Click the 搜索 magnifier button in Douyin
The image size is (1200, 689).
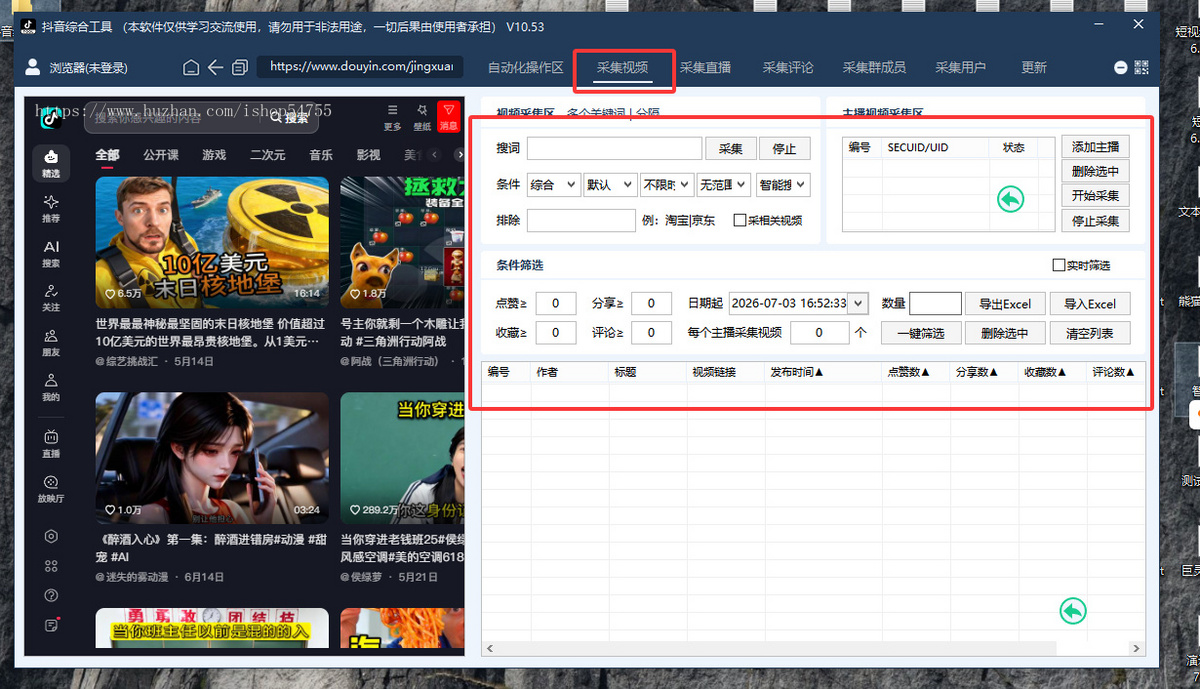(290, 118)
